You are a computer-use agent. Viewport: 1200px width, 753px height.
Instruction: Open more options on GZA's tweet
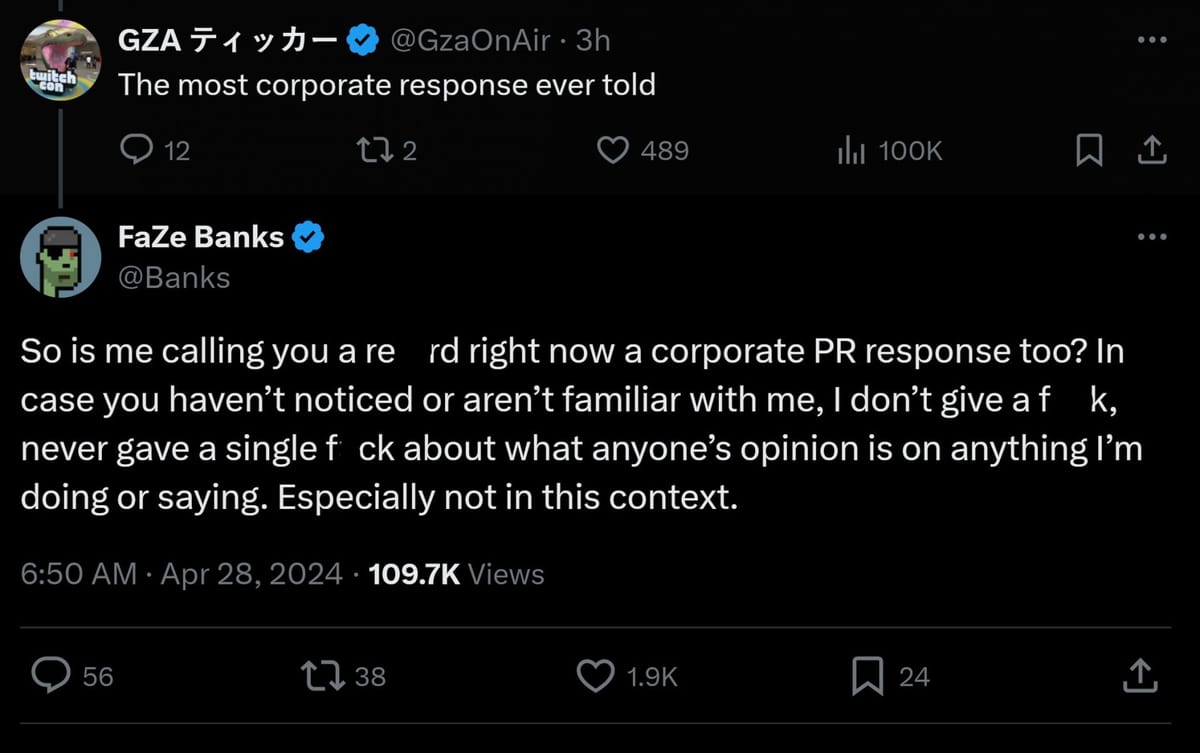pos(1150,38)
